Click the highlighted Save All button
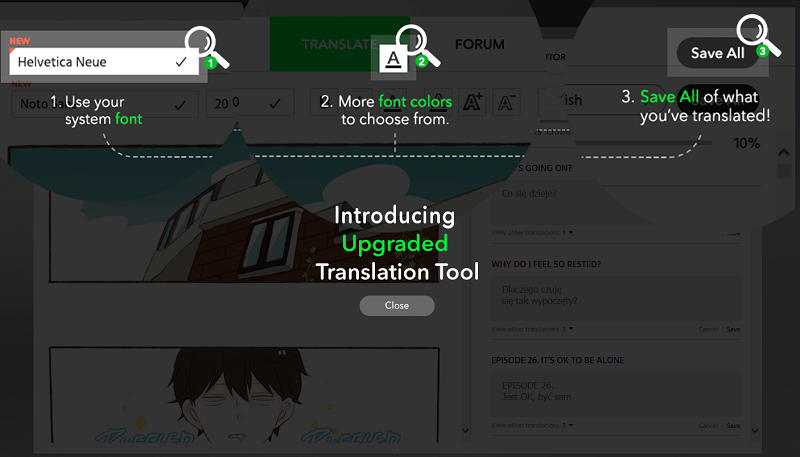The image size is (800, 457). tap(717, 53)
